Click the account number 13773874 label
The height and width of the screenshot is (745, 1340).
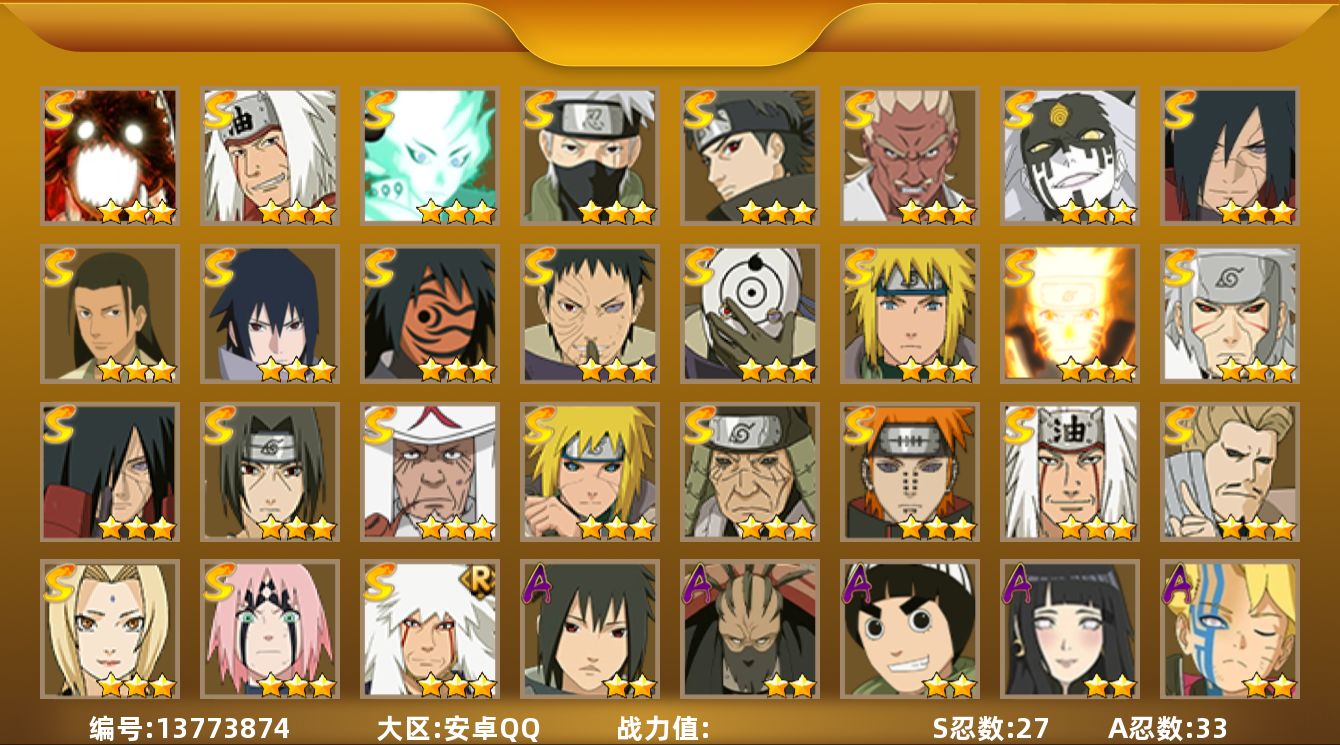click(190, 728)
